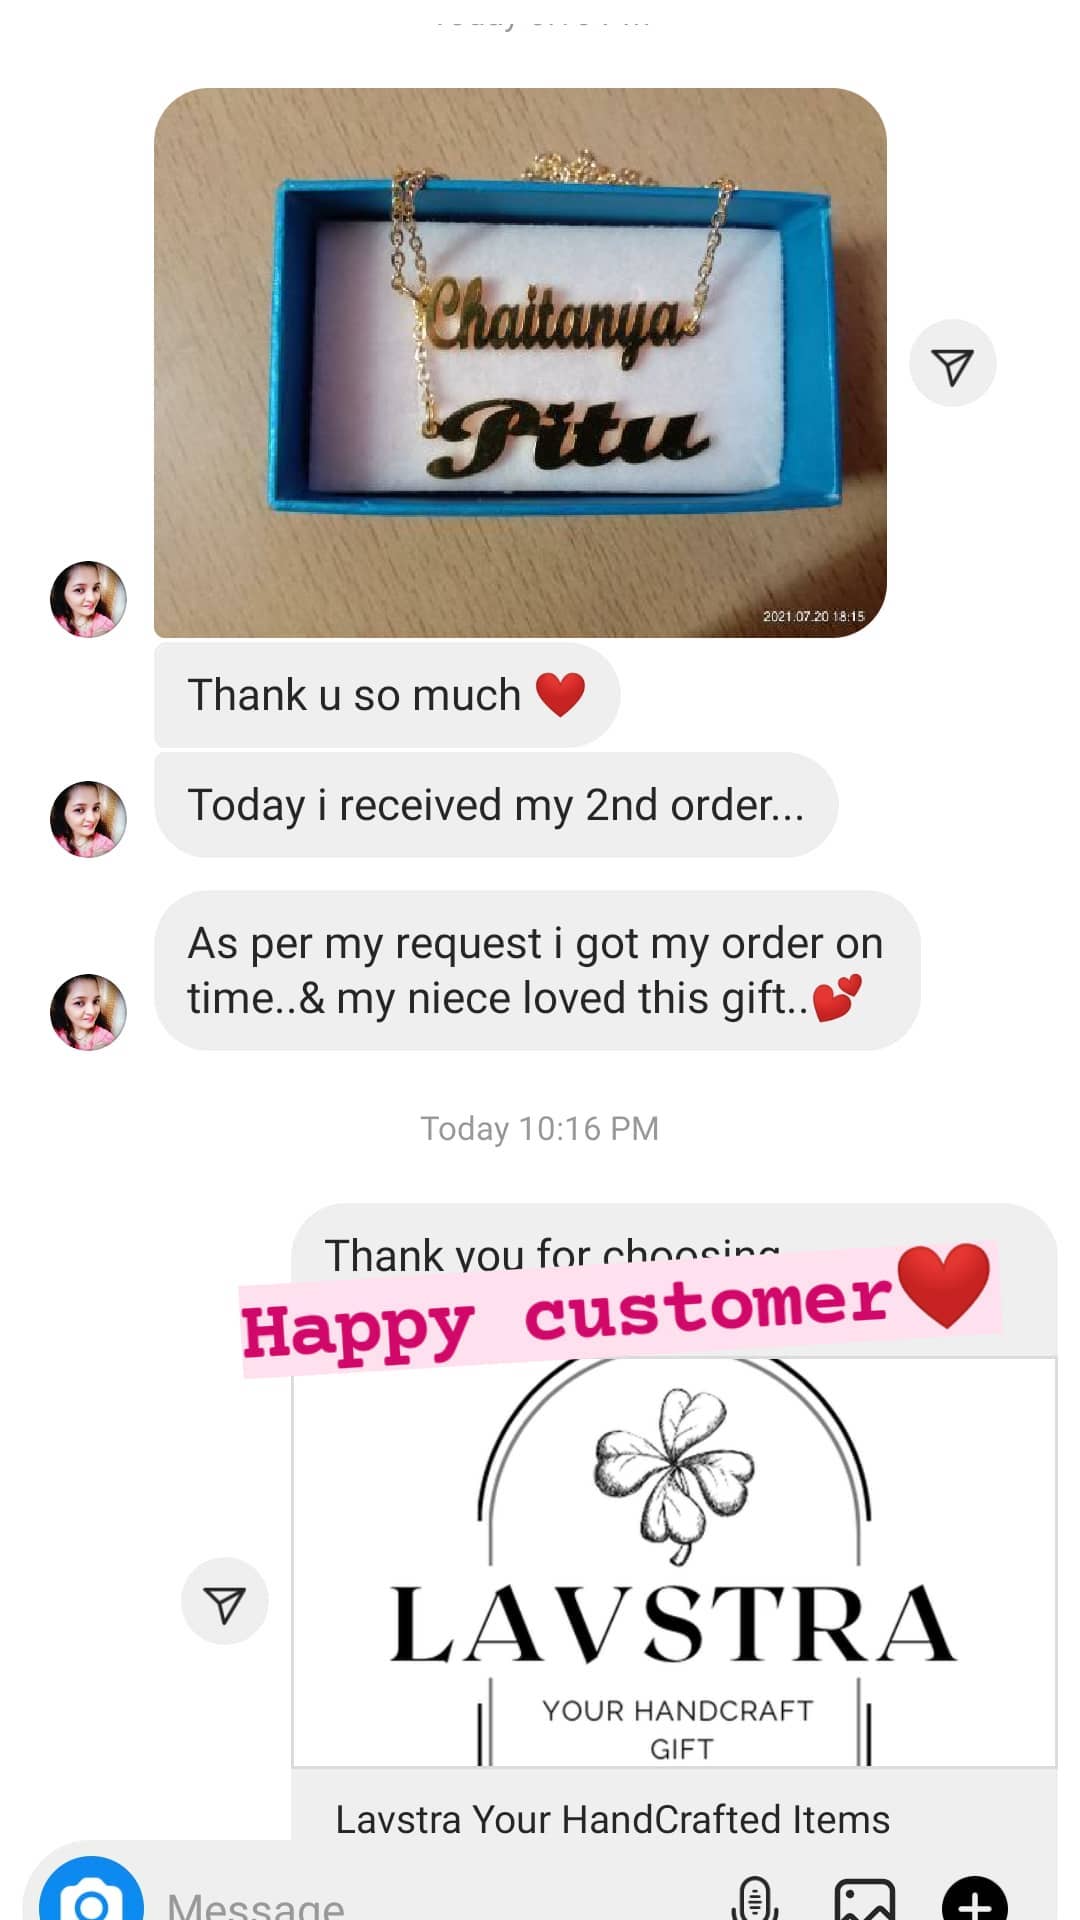The image size is (1080, 1920).
Task: Tap the avatar next to '2nd order' message
Action: coord(88,819)
